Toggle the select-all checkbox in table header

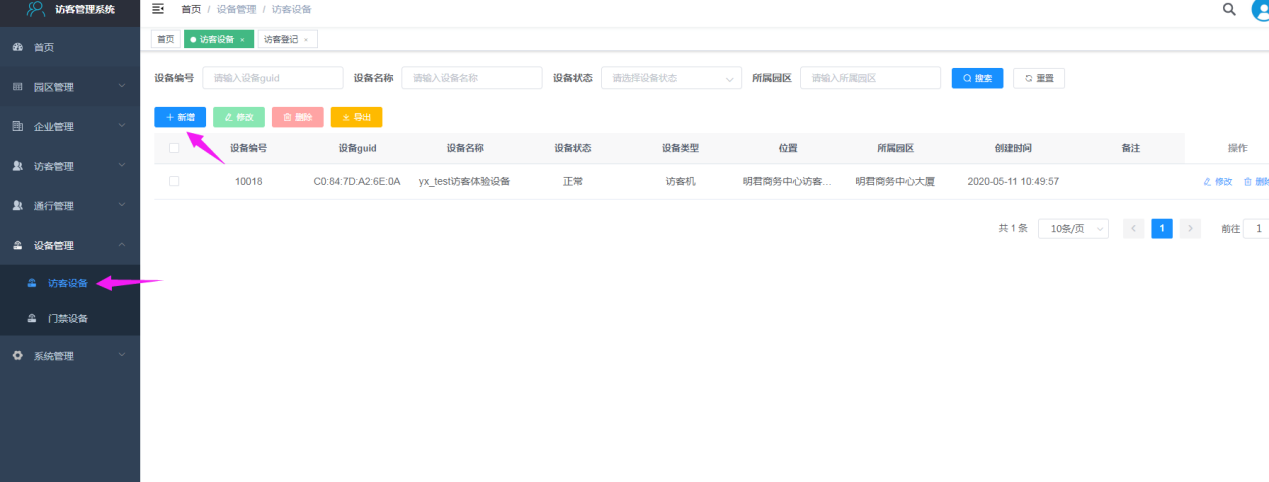pyautogui.click(x=174, y=148)
